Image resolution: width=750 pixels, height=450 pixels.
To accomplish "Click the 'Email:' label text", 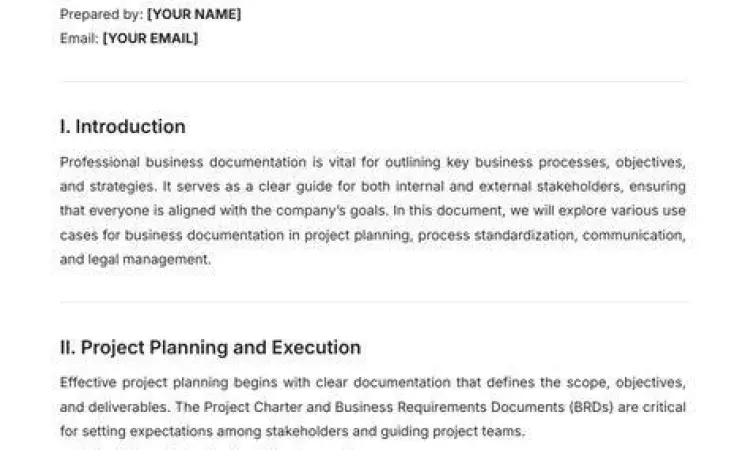I will click(79, 38).
